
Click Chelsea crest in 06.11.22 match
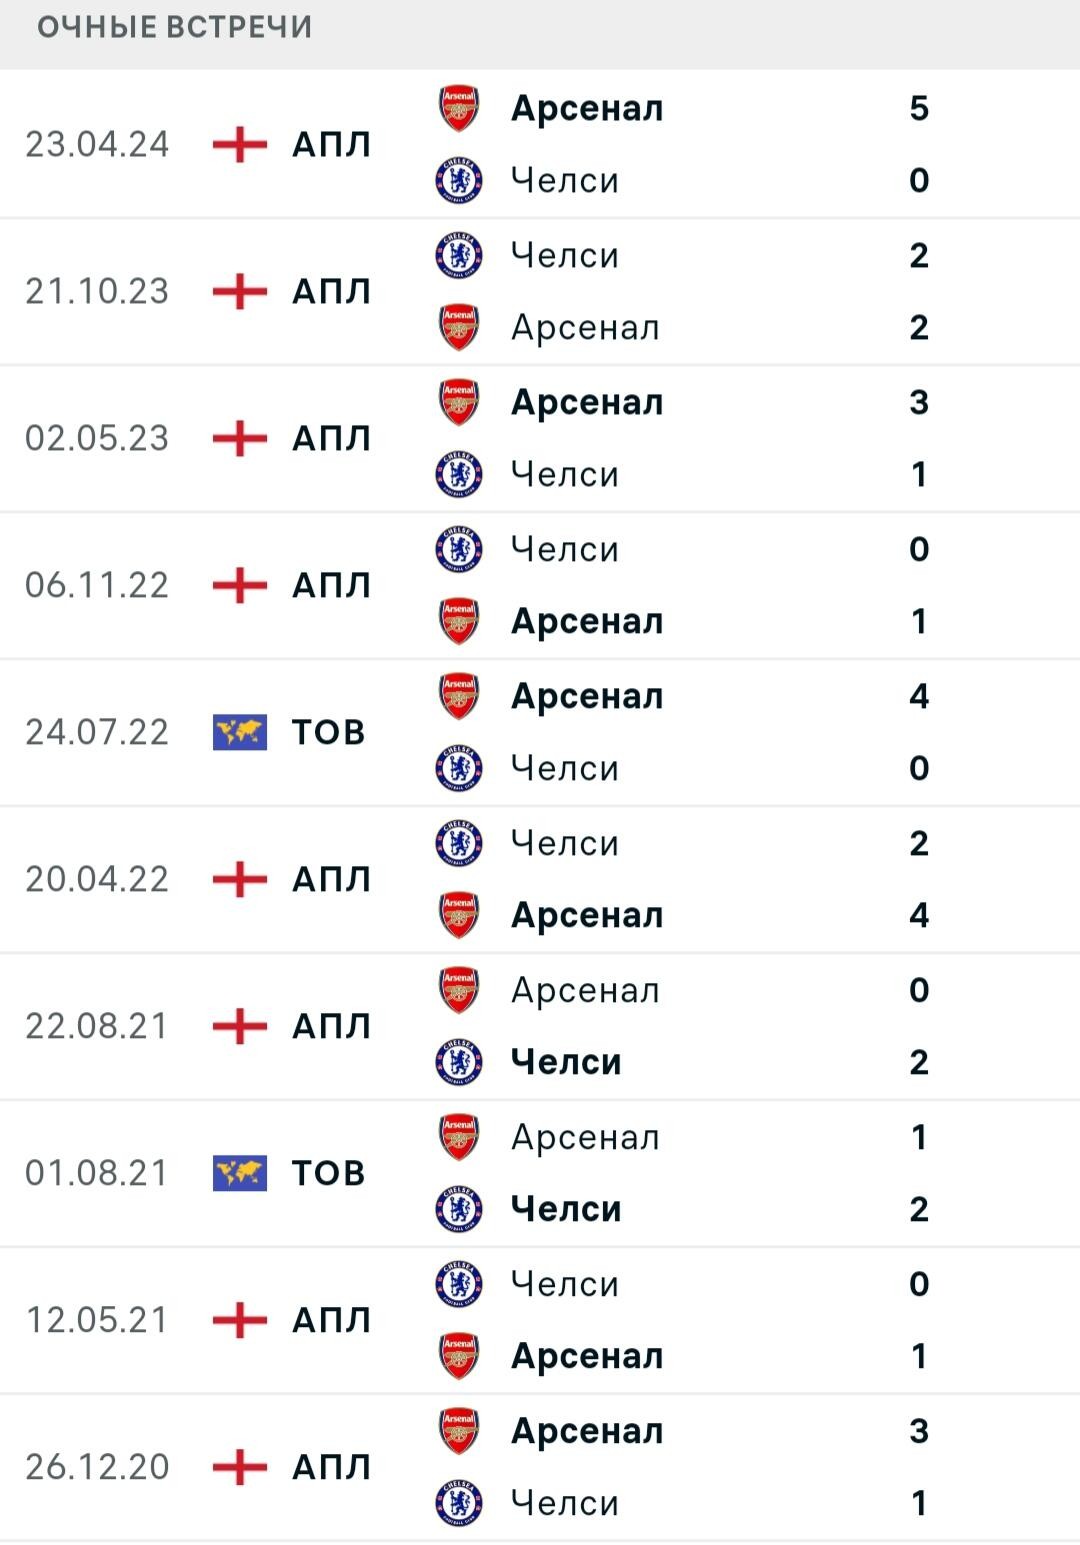click(x=459, y=549)
